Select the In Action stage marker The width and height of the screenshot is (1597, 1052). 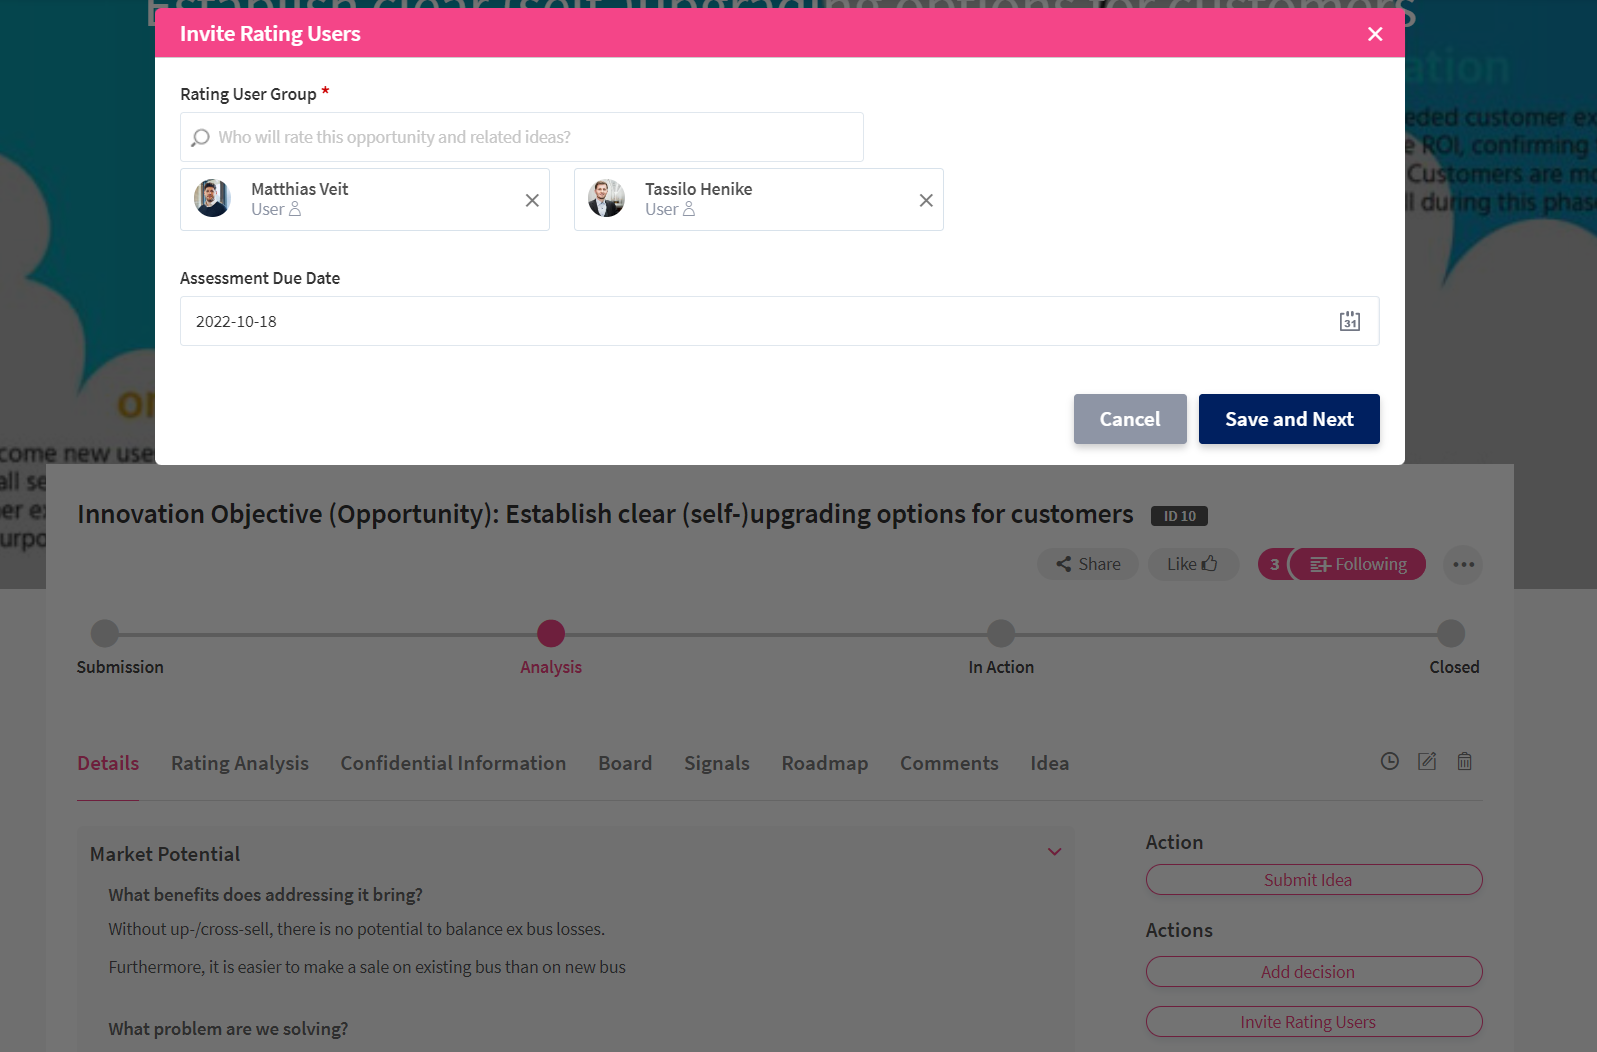[x=1000, y=634]
